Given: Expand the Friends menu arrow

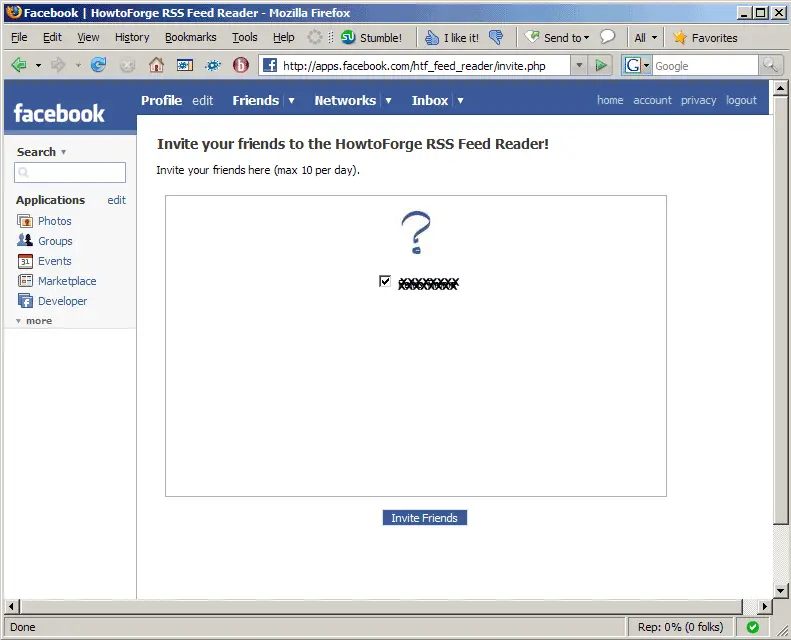Looking at the screenshot, I should coord(291,100).
